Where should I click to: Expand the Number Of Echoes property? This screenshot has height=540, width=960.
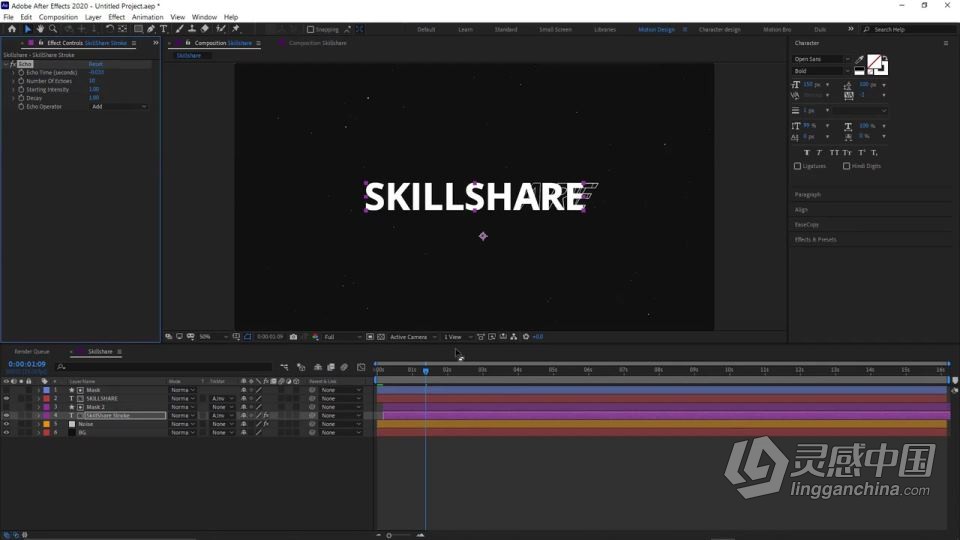click(x=13, y=81)
